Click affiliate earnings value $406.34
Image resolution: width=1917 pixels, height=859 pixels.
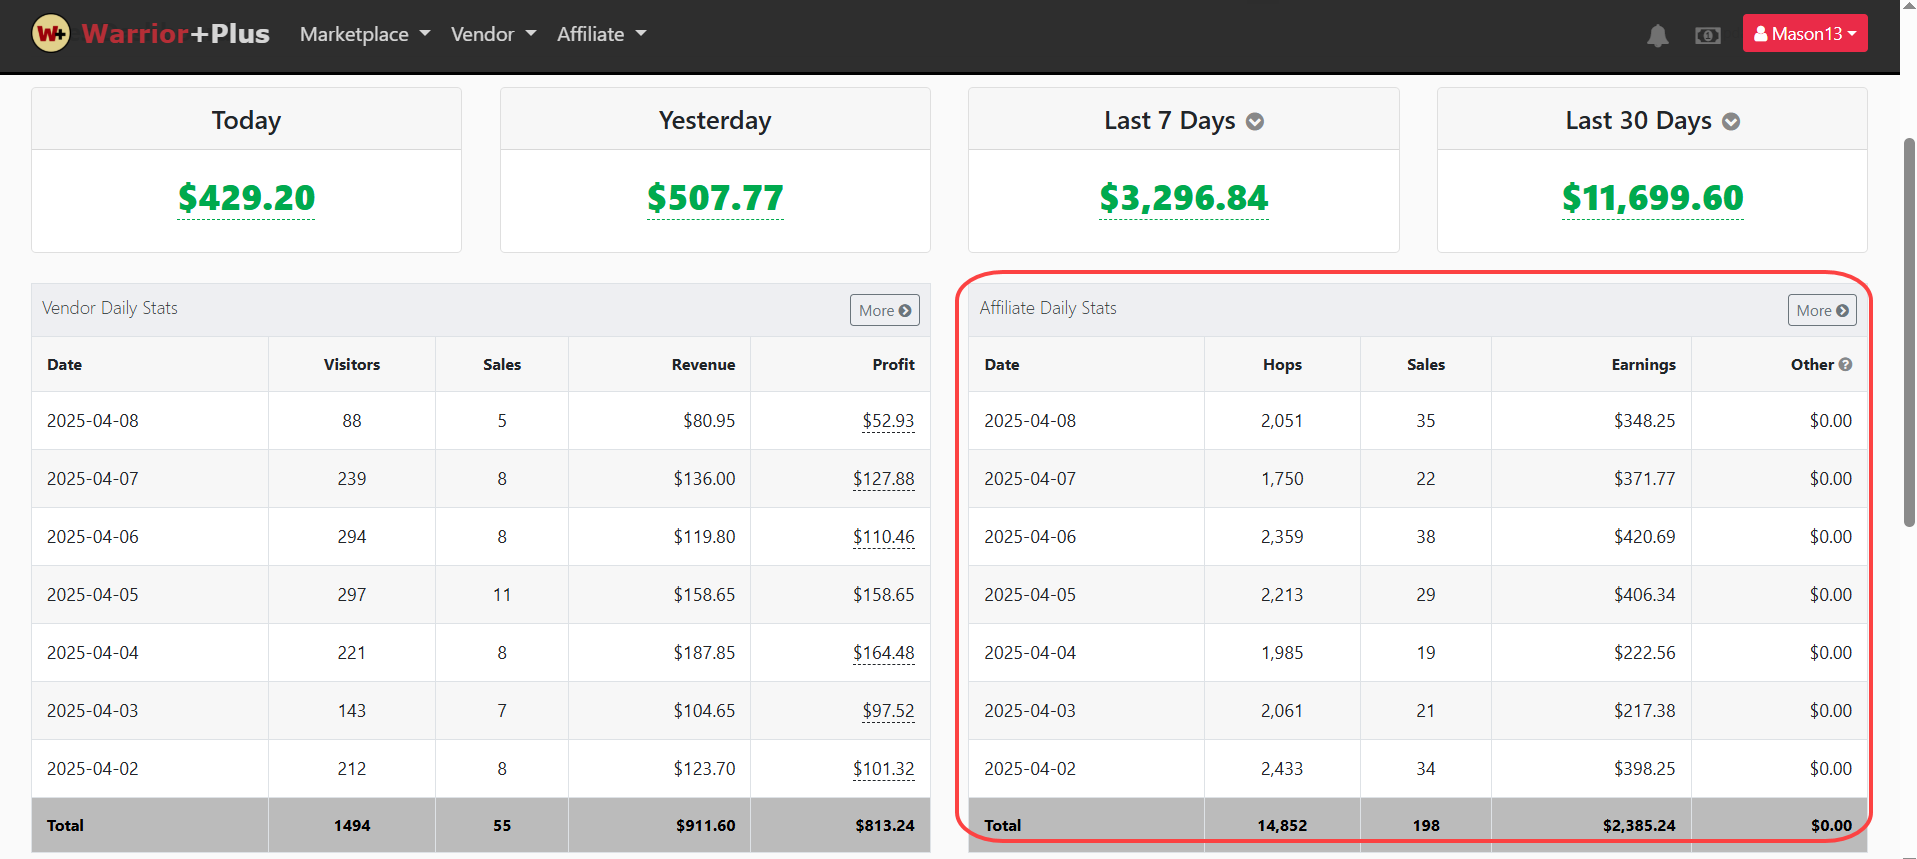[1645, 595]
